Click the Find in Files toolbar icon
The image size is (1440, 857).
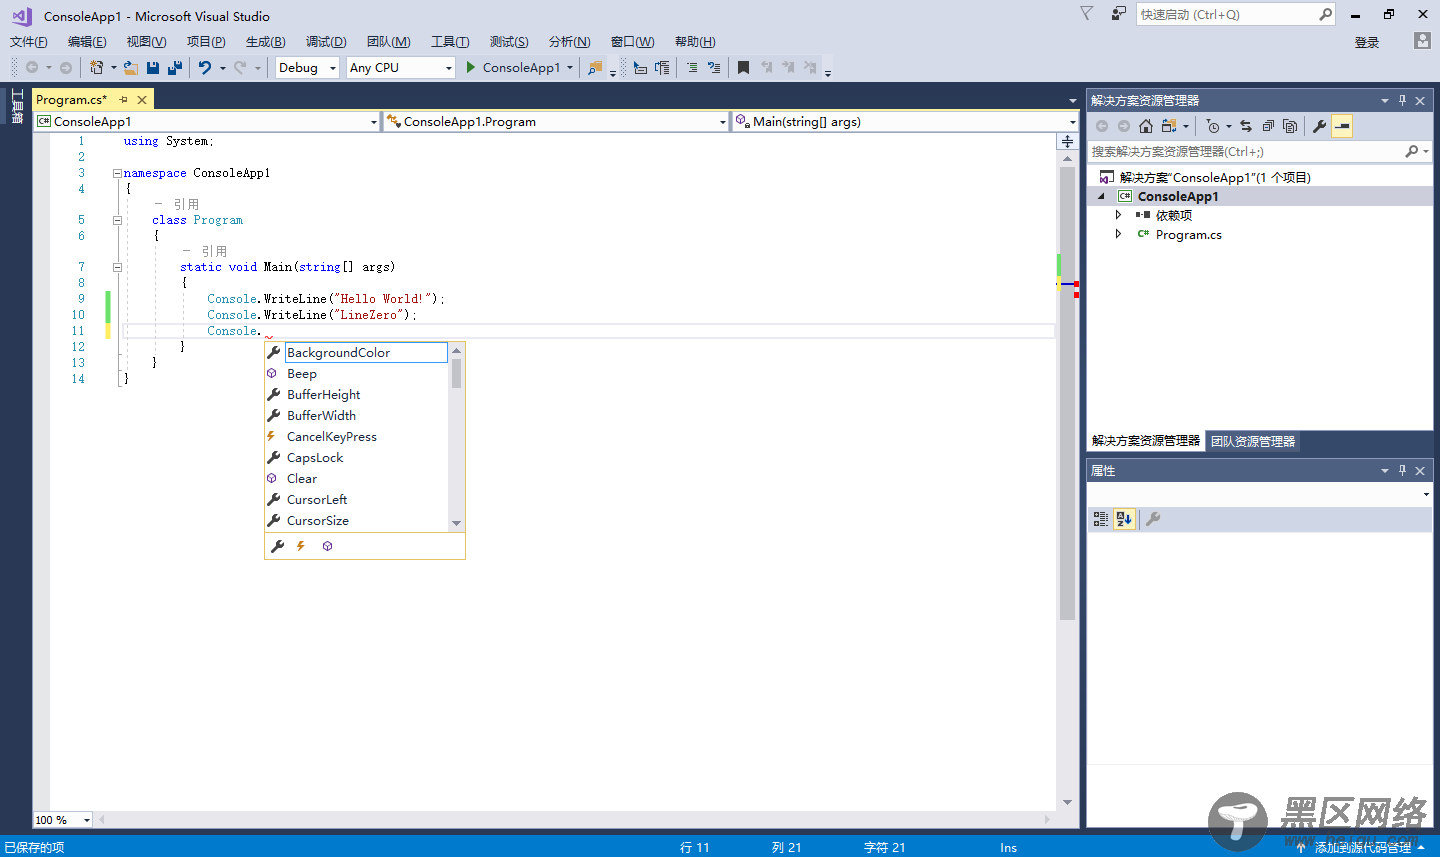(x=595, y=68)
